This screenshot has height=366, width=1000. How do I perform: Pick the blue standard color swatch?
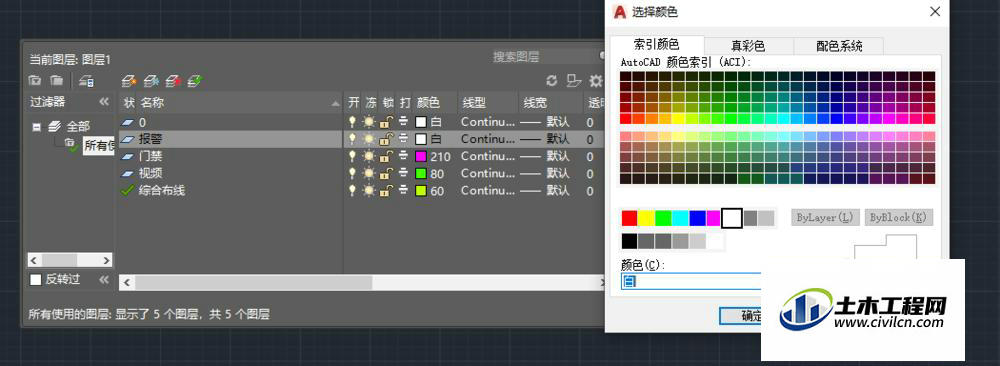(x=697, y=218)
